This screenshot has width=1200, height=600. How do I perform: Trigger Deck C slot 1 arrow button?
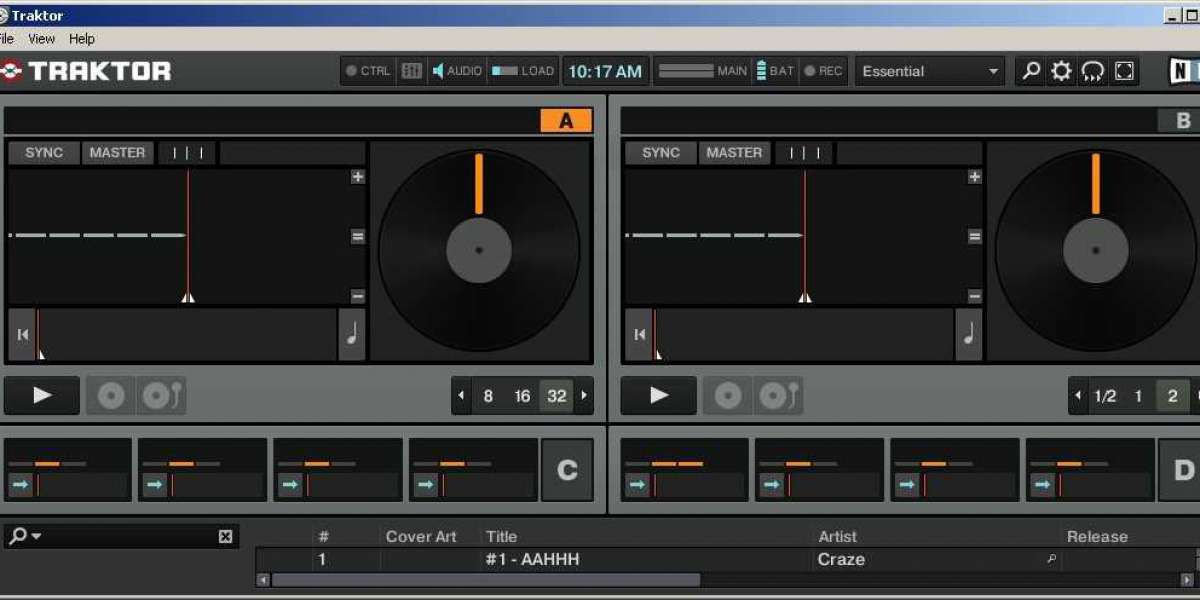21,486
